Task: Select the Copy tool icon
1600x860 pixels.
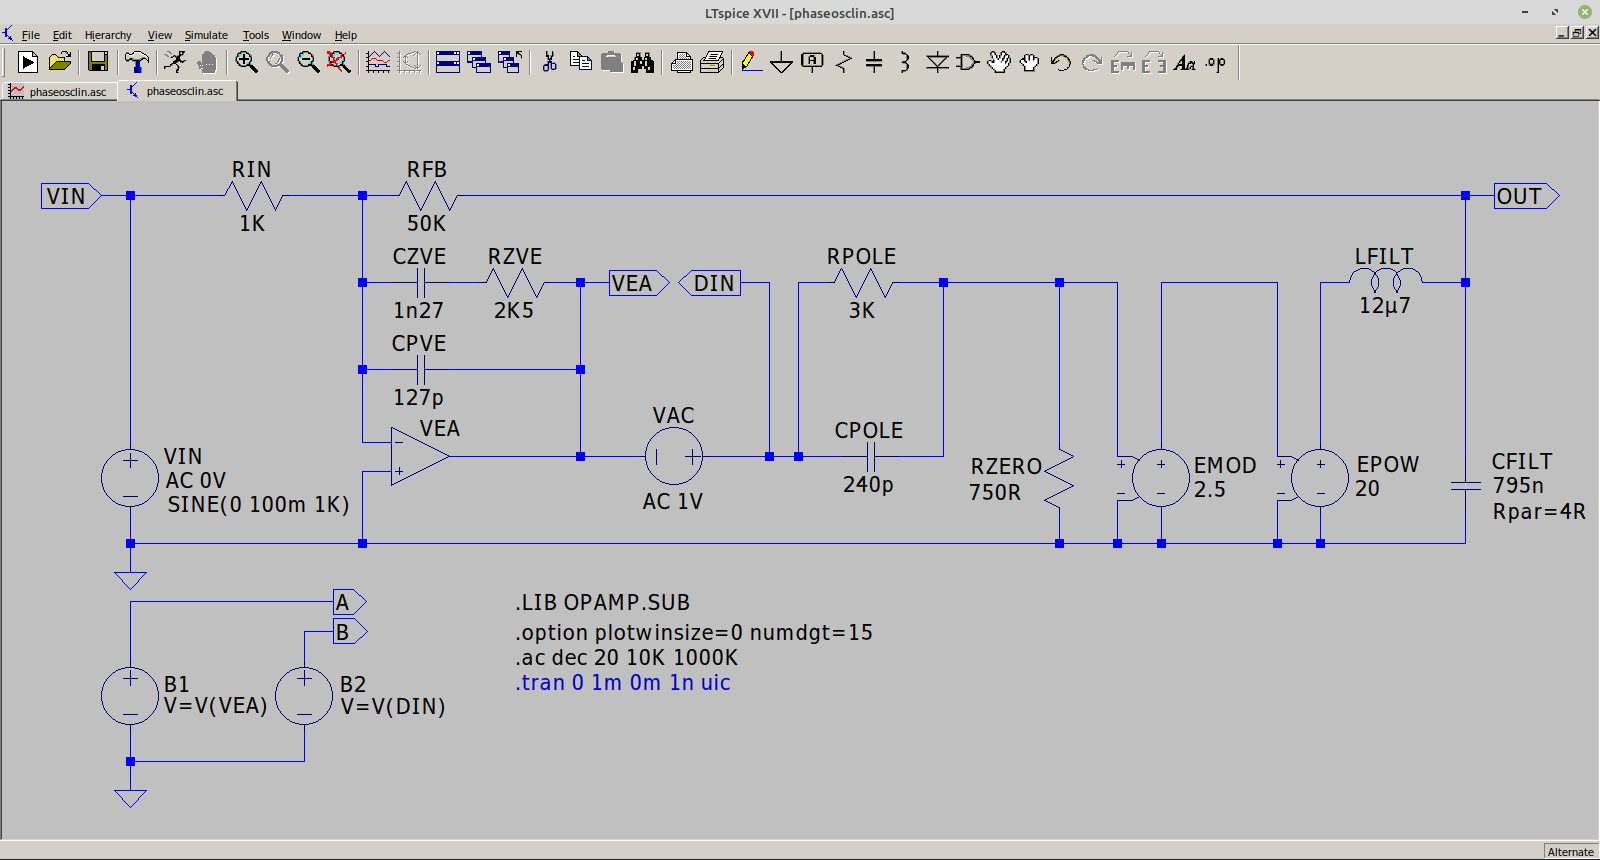Action: tap(580, 62)
